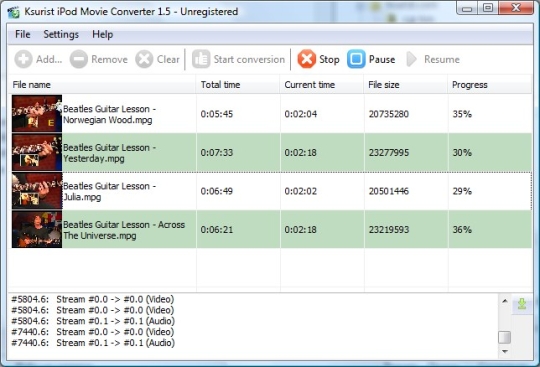Screen dimensions: 540x367
Task: Select file 'Beatles Guitar Lesson - Julia.mpg'
Action: (109, 191)
